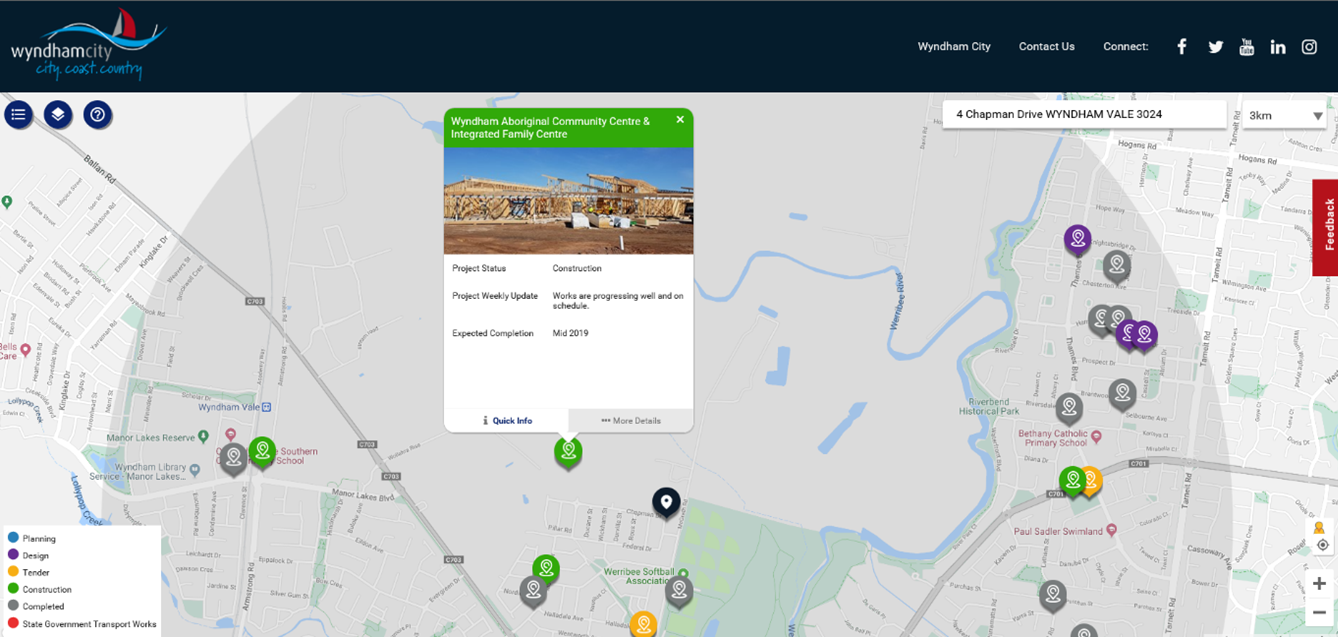
Task: Switch to the More Details tab
Action: coord(631,421)
